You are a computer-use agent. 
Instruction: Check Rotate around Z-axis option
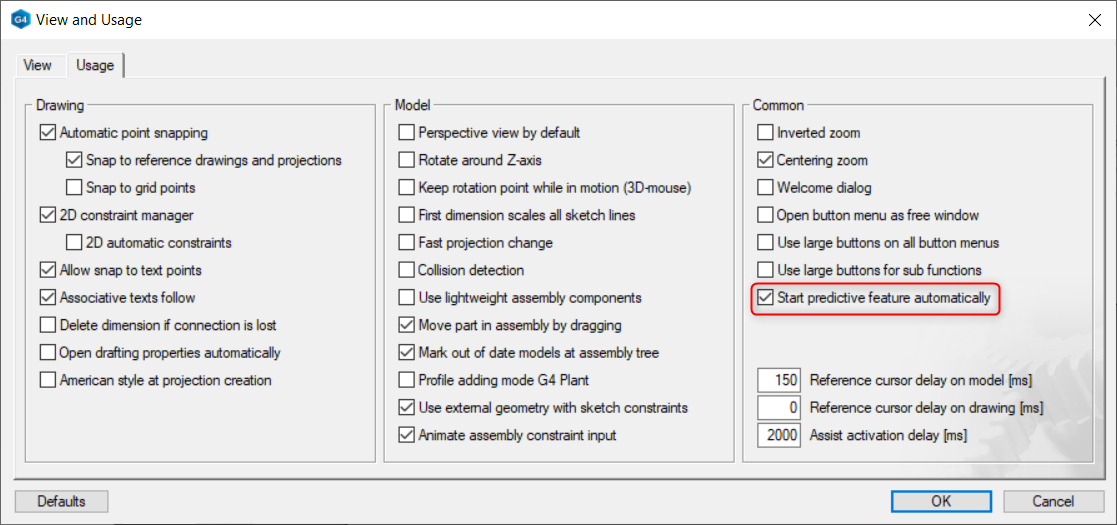(406, 160)
